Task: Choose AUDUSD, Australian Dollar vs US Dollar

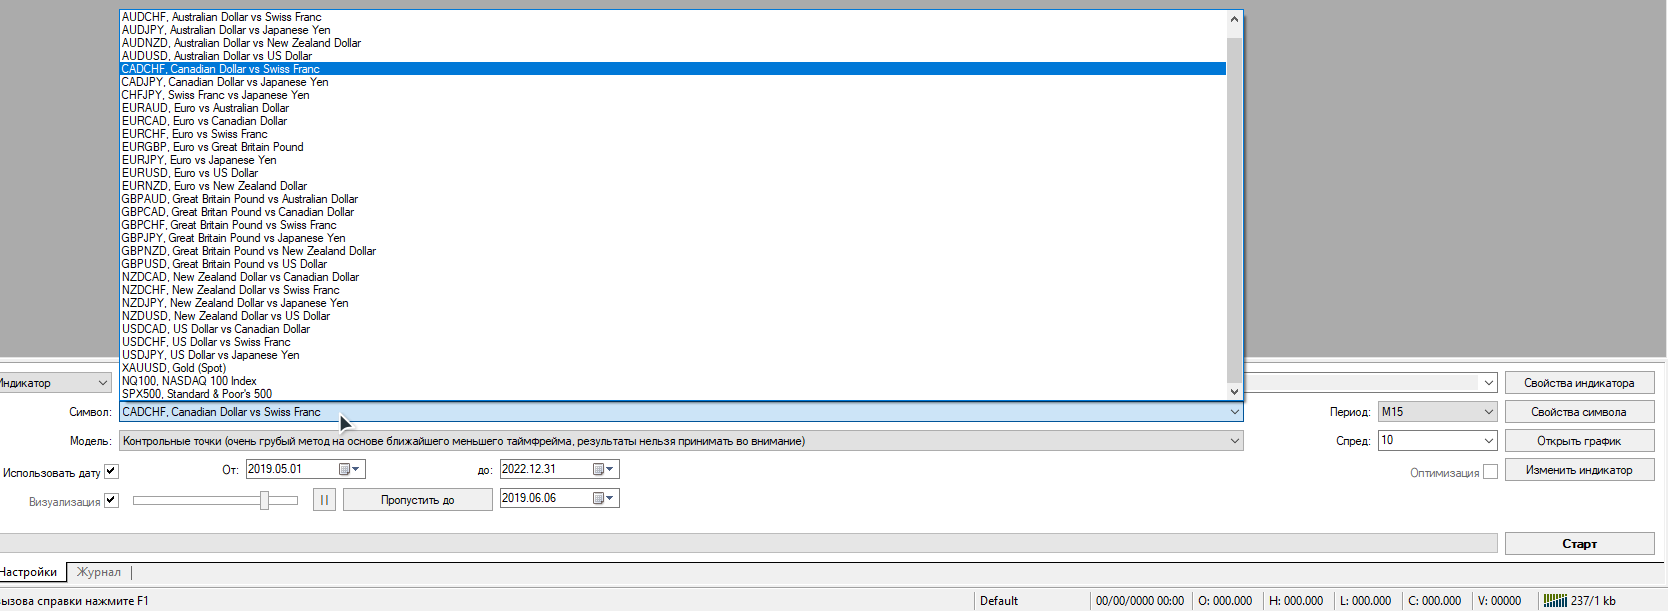Action: (x=673, y=56)
